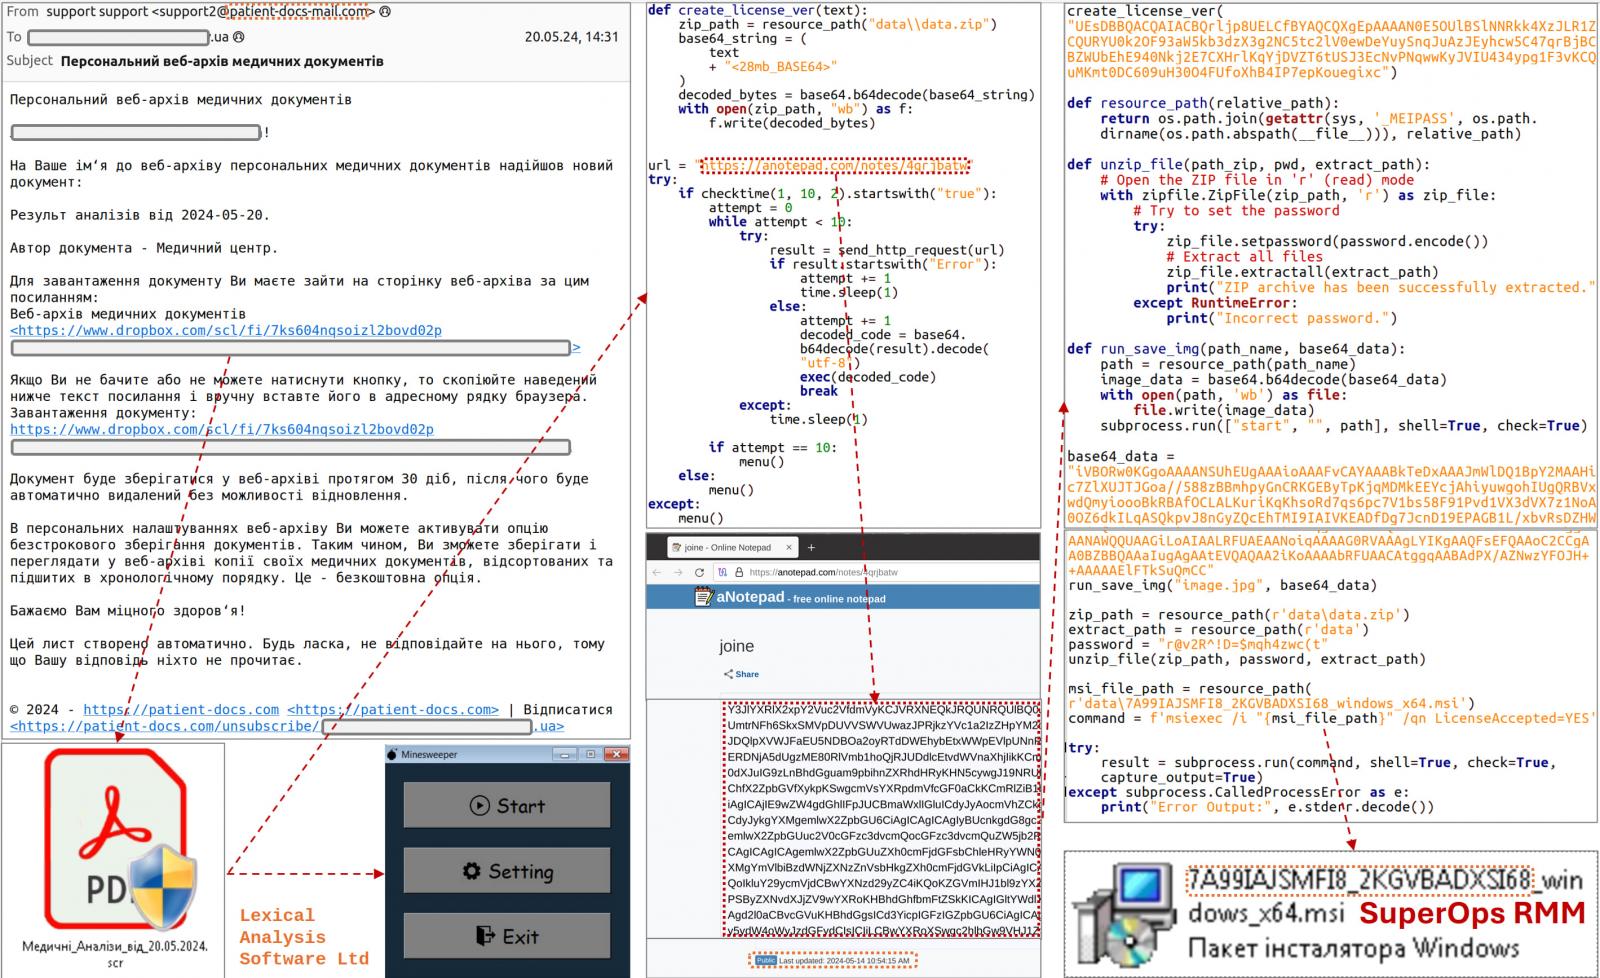Click the padlock icon in address bar

pos(738,572)
